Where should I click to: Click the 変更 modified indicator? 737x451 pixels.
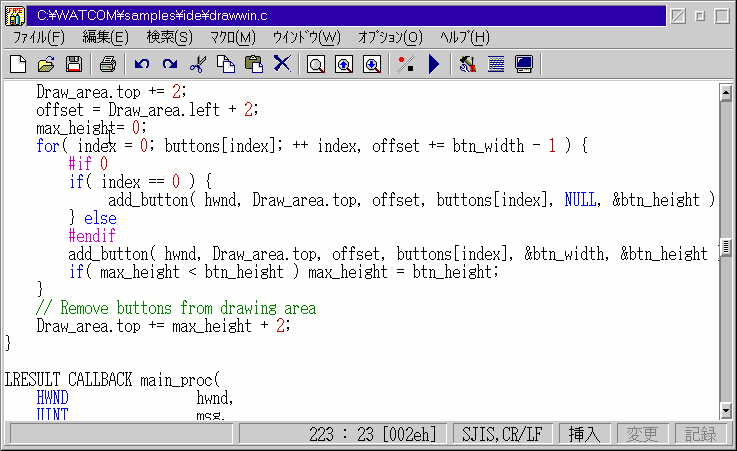[642, 434]
